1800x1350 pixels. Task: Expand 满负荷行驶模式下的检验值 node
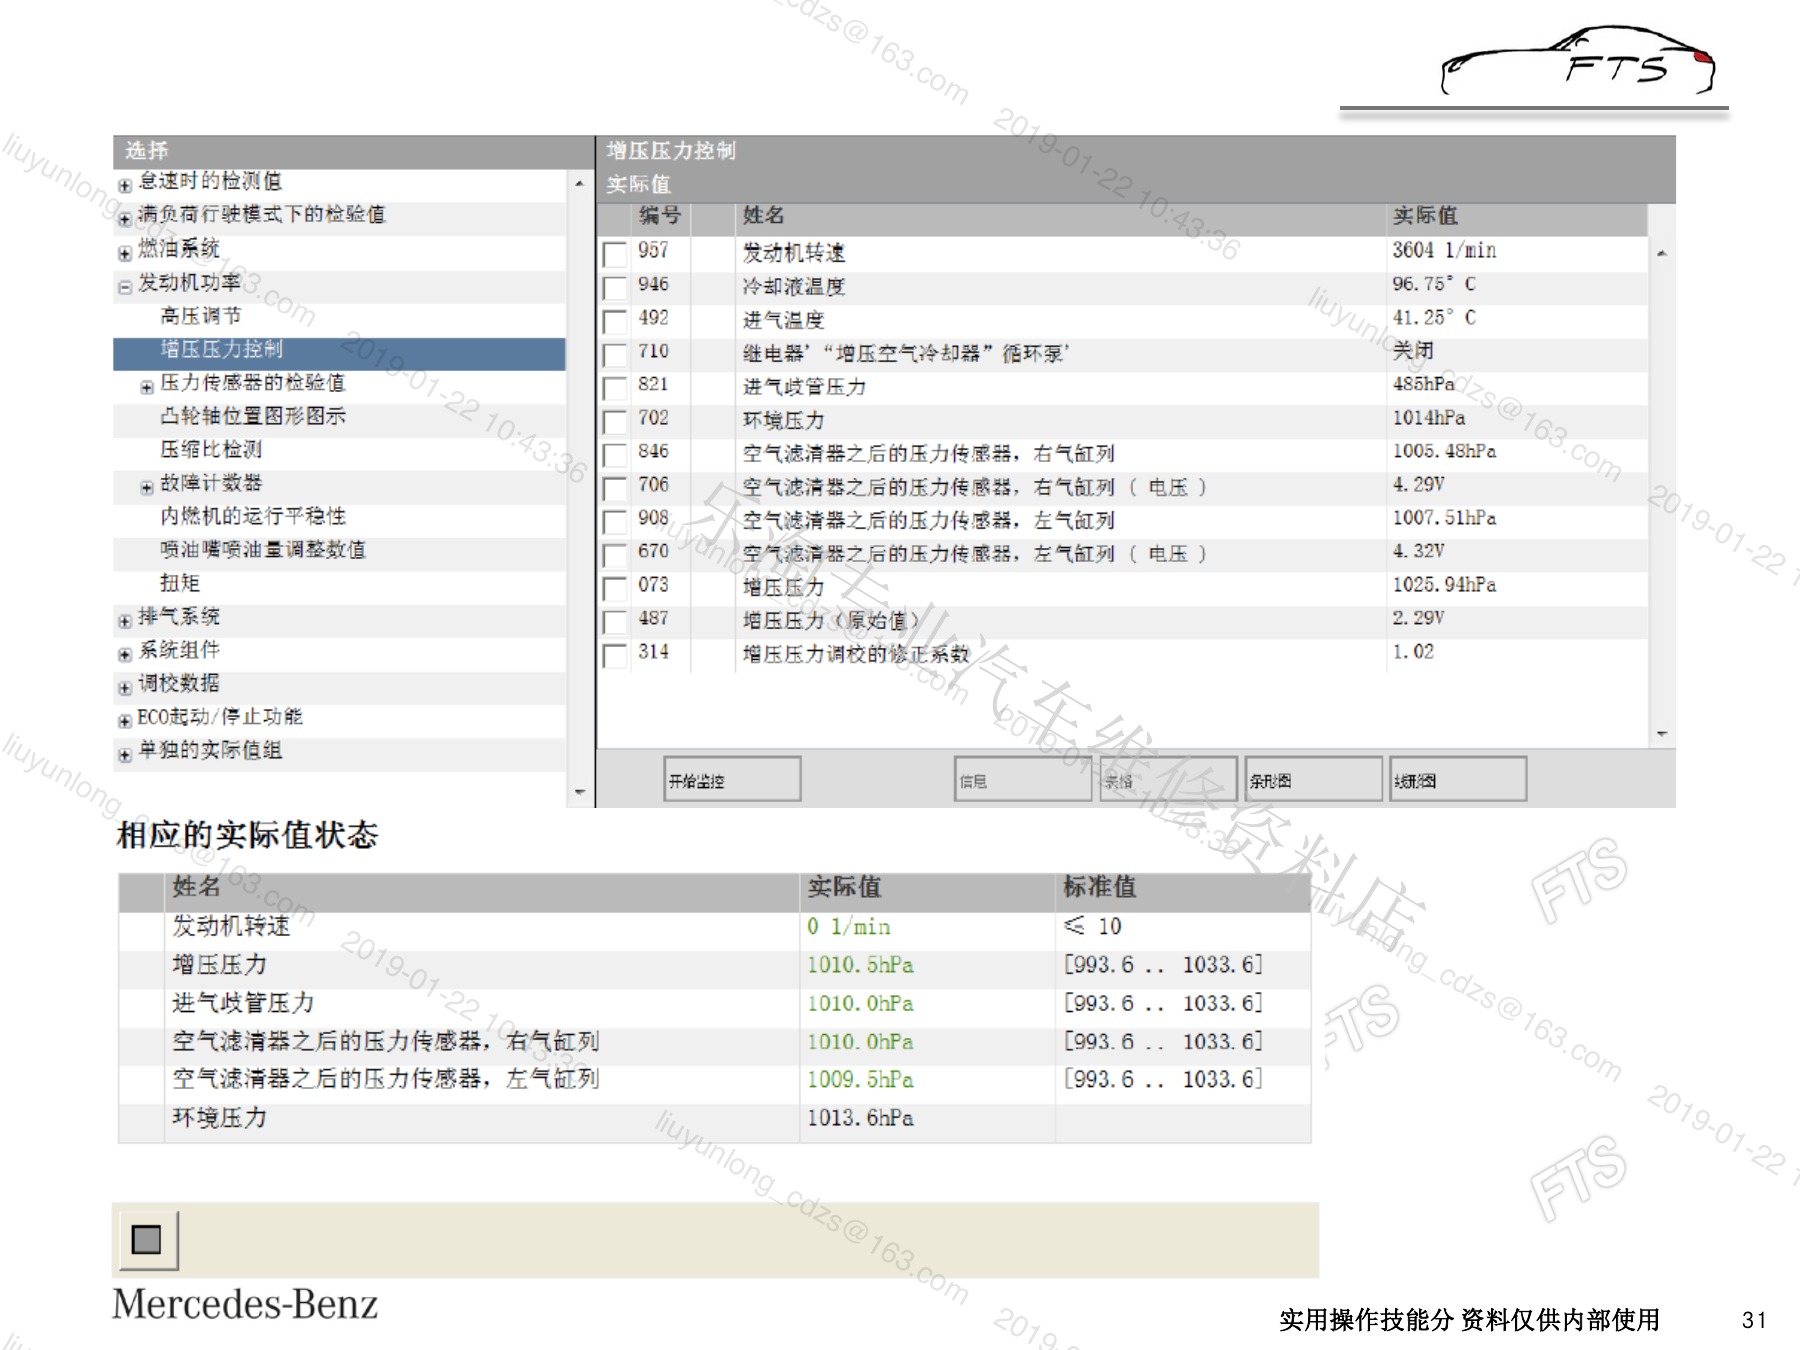[x=125, y=218]
